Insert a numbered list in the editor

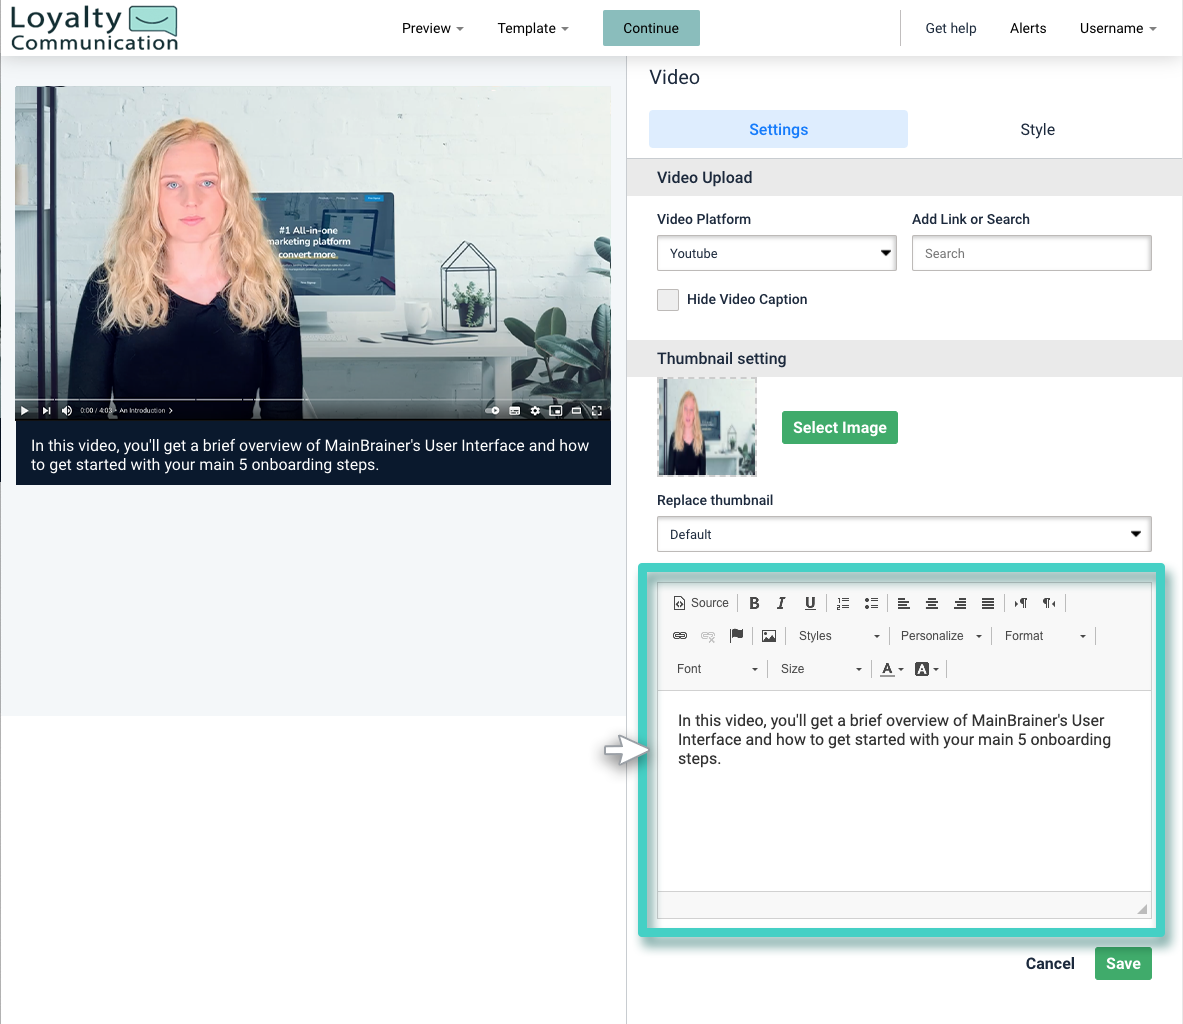[x=843, y=602]
